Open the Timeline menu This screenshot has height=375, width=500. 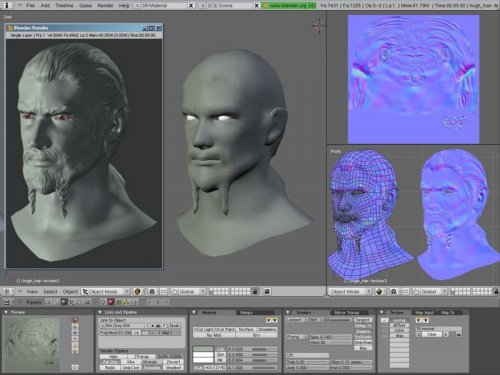(64, 6)
